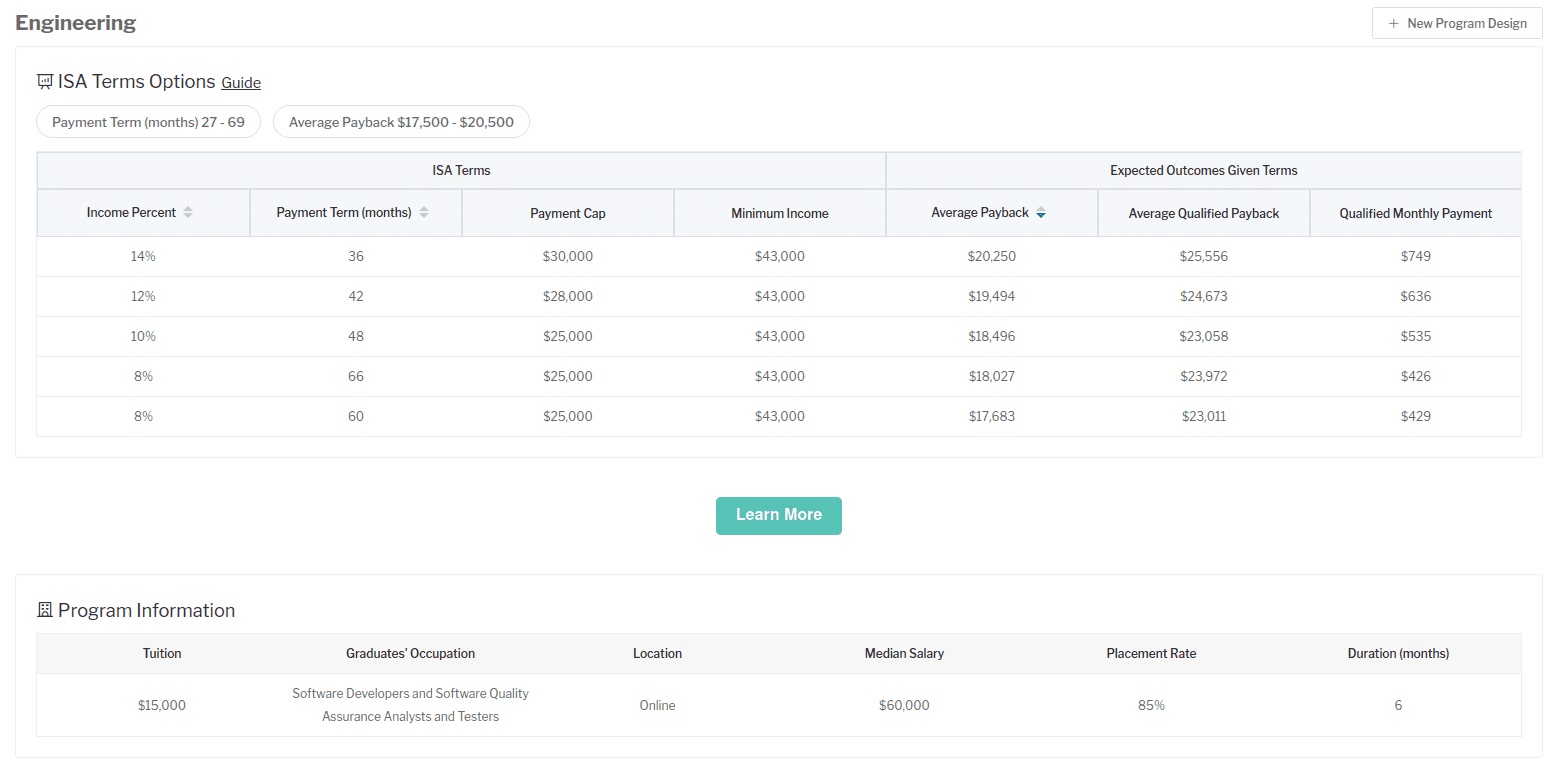The height and width of the screenshot is (765, 1548).
Task: Click the Payment Cap column header
Action: pyautogui.click(x=568, y=213)
